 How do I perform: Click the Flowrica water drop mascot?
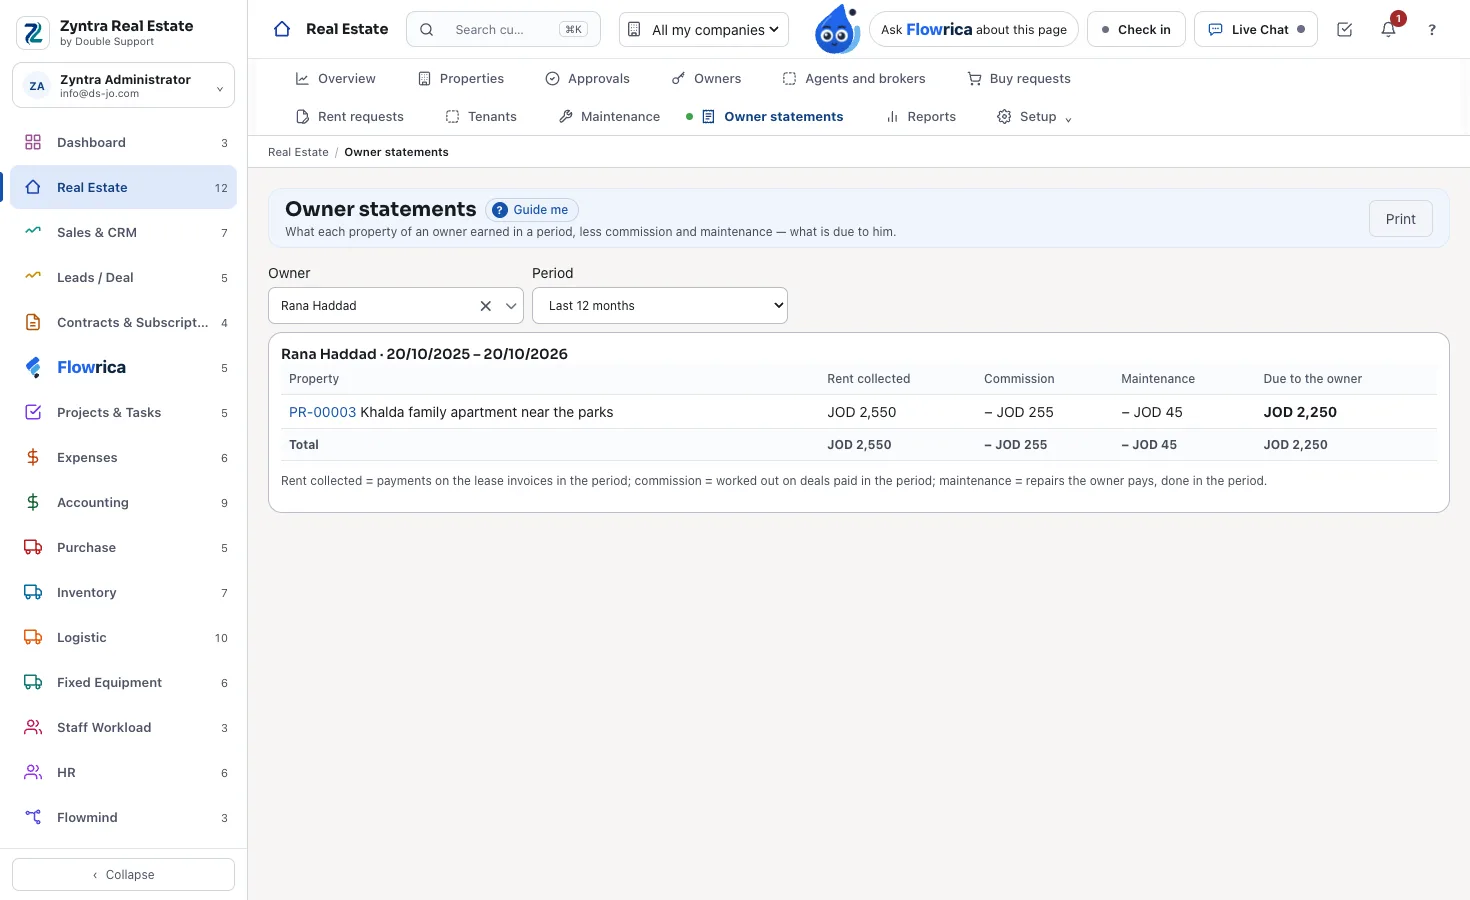[837, 29]
